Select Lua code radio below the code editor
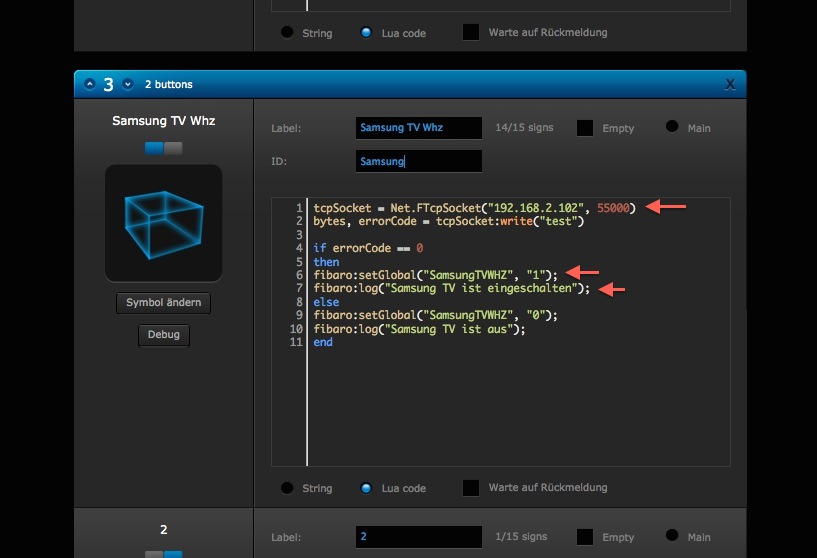817x558 pixels. point(366,488)
